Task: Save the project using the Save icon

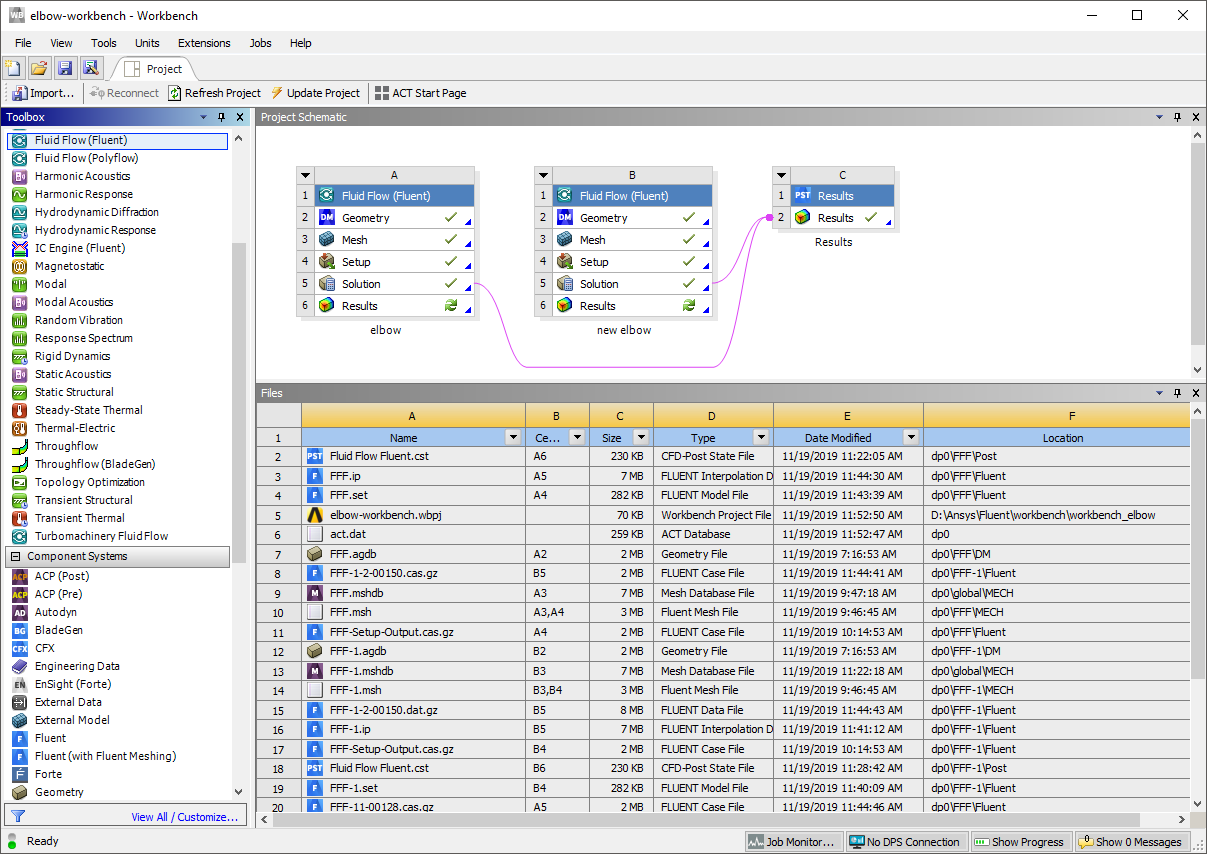Action: 64,67
